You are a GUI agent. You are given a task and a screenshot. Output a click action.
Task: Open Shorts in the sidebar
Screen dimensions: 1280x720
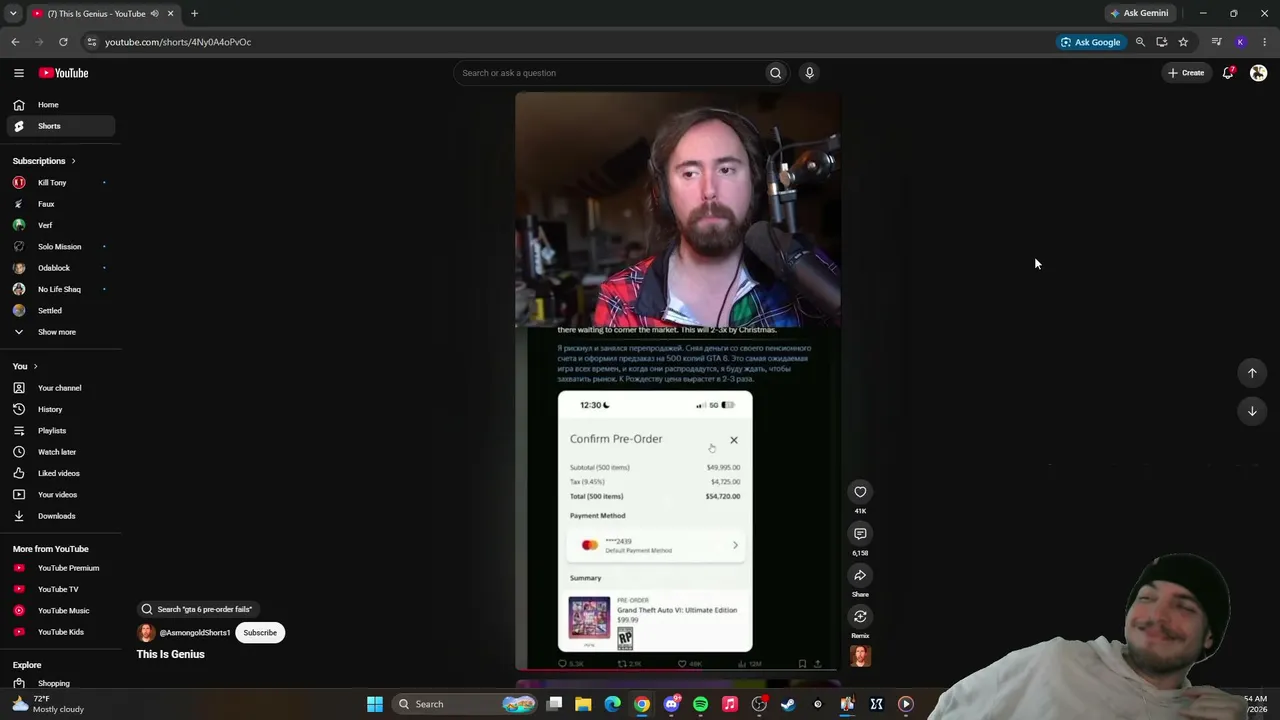pyautogui.click(x=59, y=126)
